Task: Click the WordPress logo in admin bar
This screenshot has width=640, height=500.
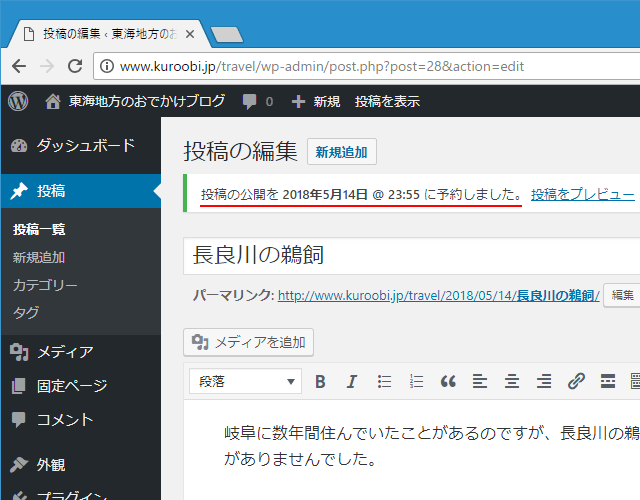Action: 18,101
